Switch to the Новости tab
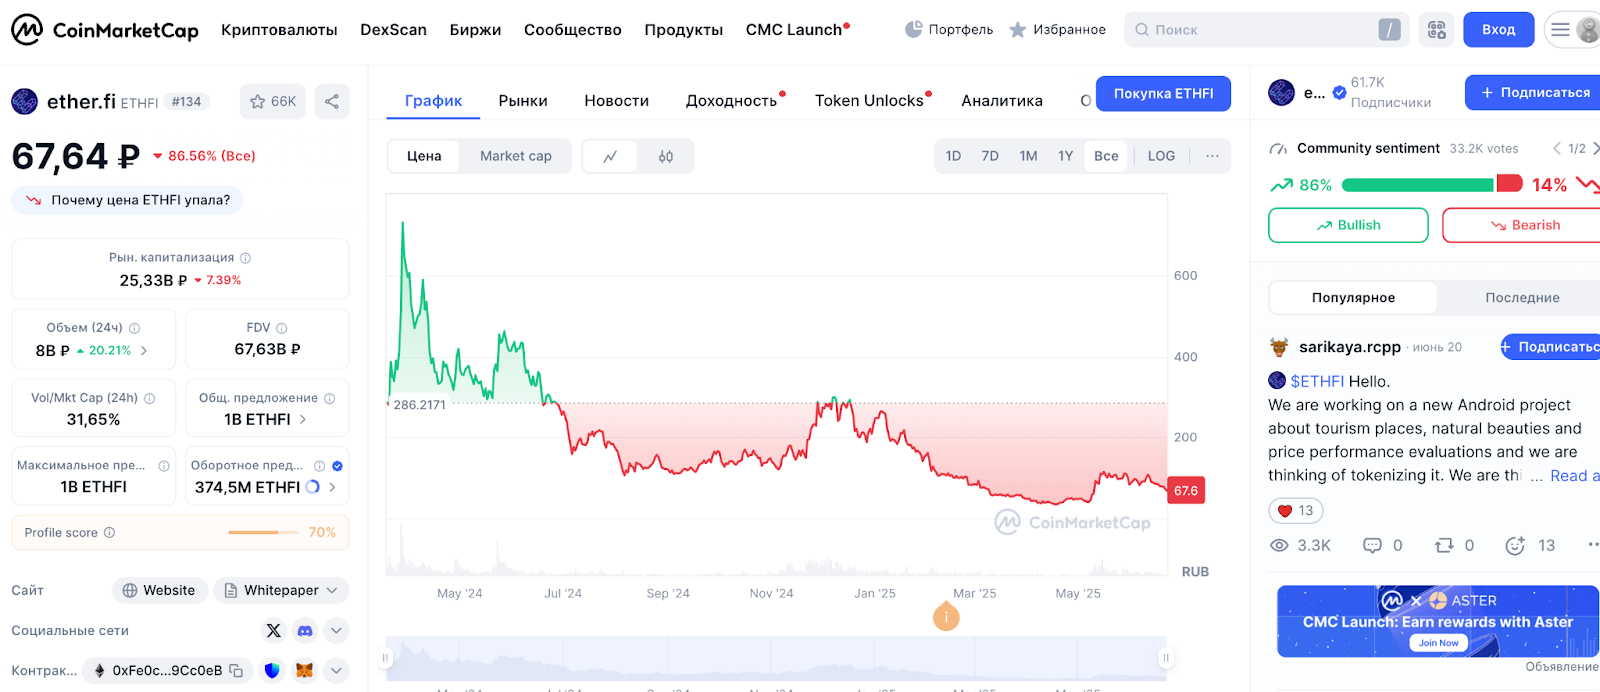Screen dimensions: 1600x692 [x=616, y=101]
